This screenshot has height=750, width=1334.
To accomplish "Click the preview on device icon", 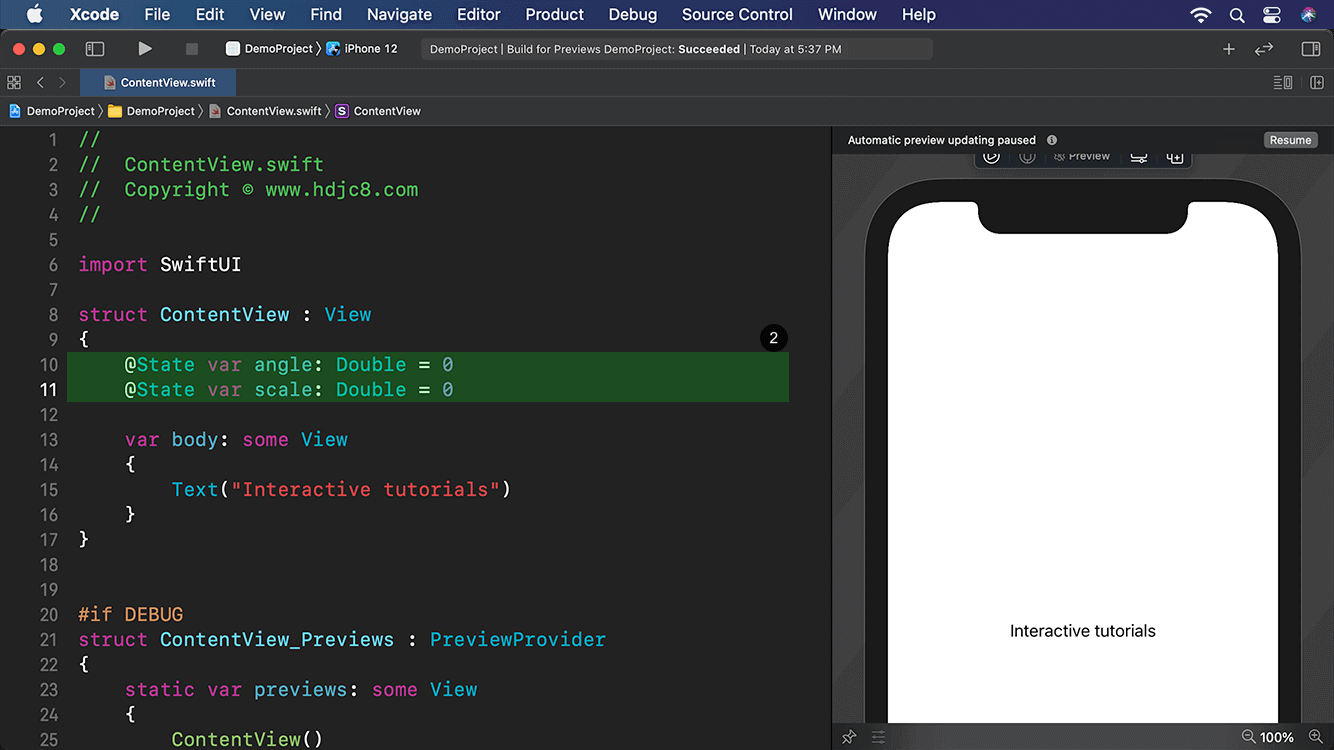I will 1027,156.
